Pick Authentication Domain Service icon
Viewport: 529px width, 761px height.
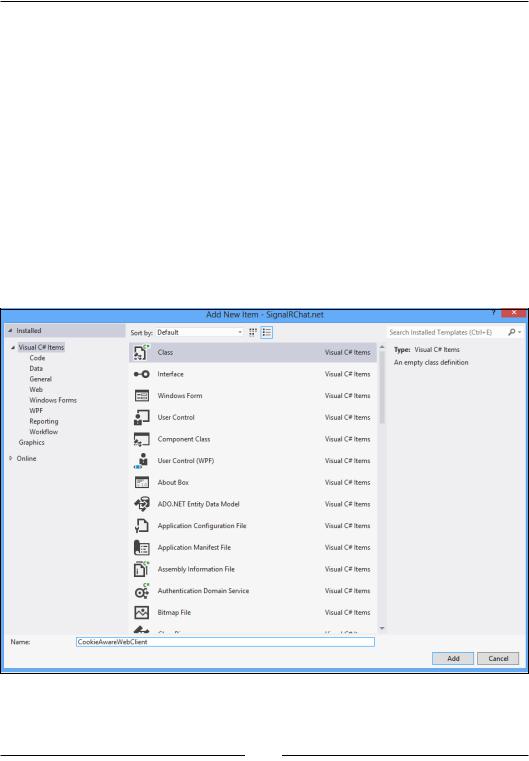point(141,591)
